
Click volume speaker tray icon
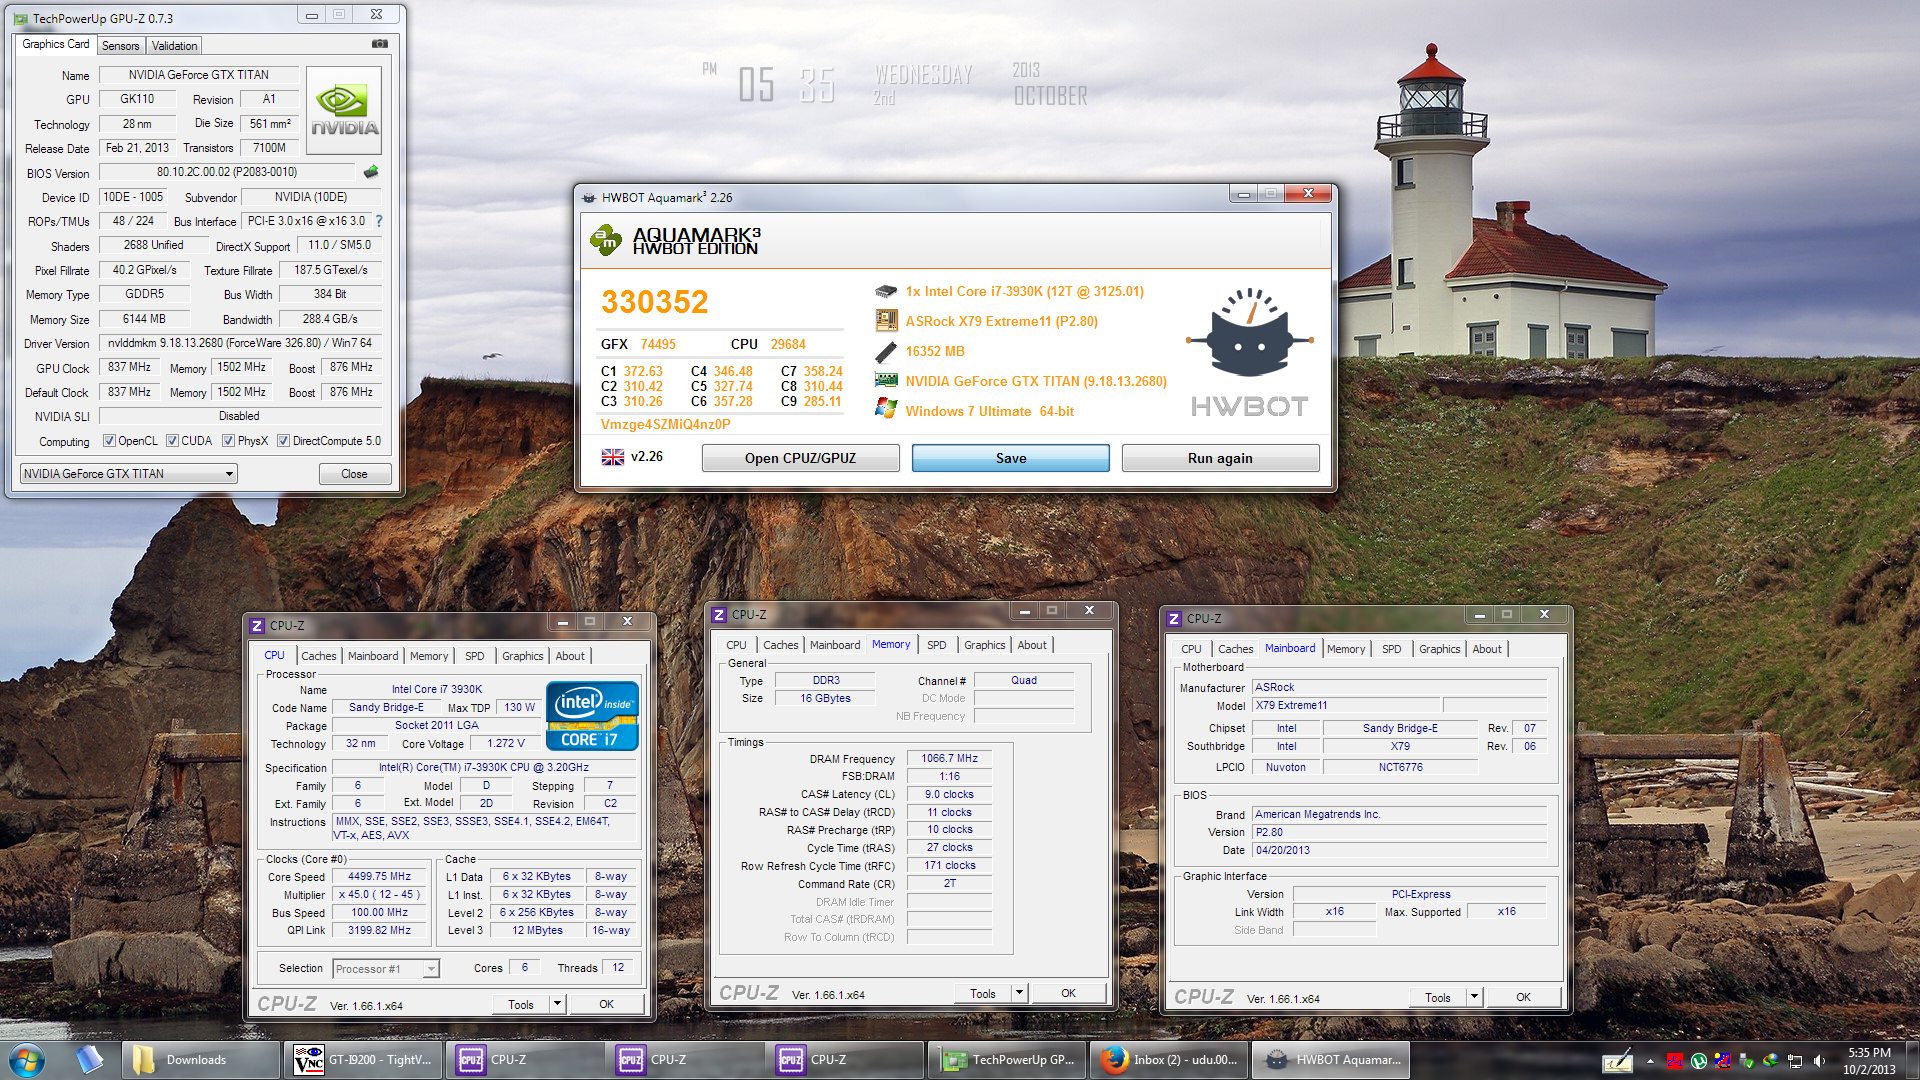[1819, 1061]
